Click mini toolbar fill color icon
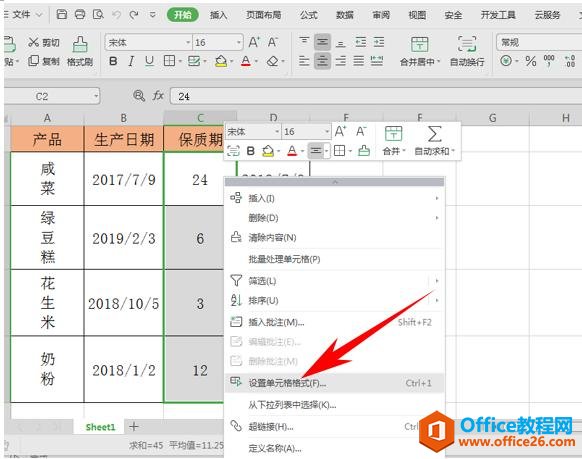The image size is (582, 459). coord(268,151)
